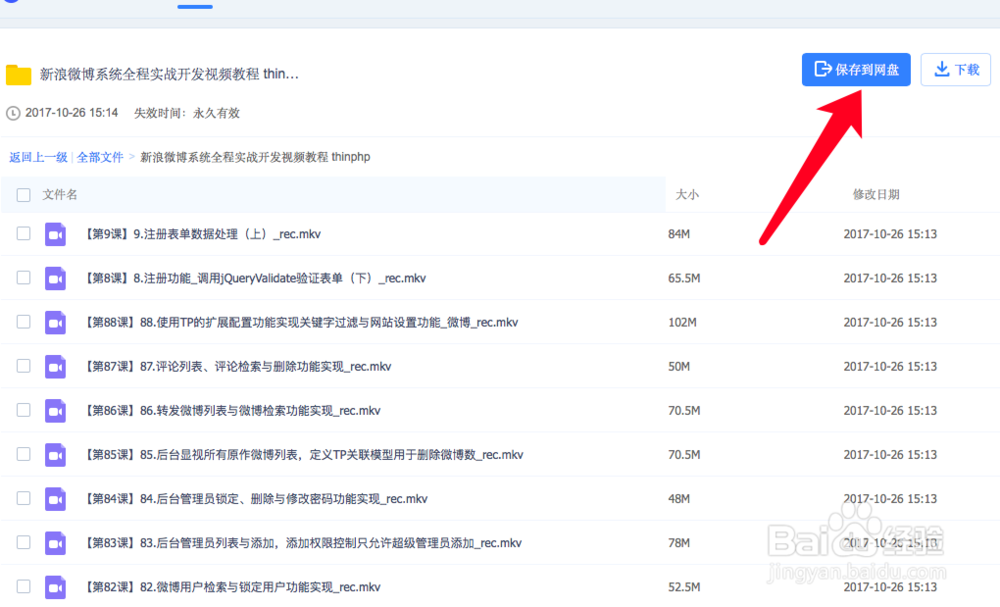Click the 保存到网盘 button
Viewport: 1000px width, 607px height.
click(856, 69)
